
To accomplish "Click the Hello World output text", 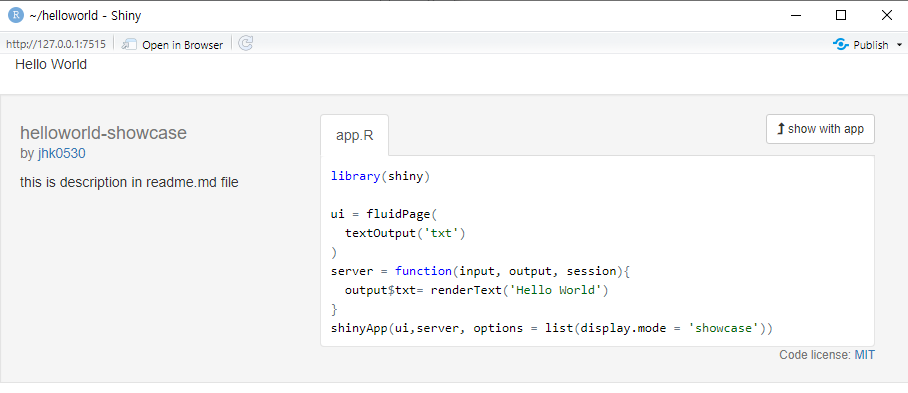I will click(51, 64).
